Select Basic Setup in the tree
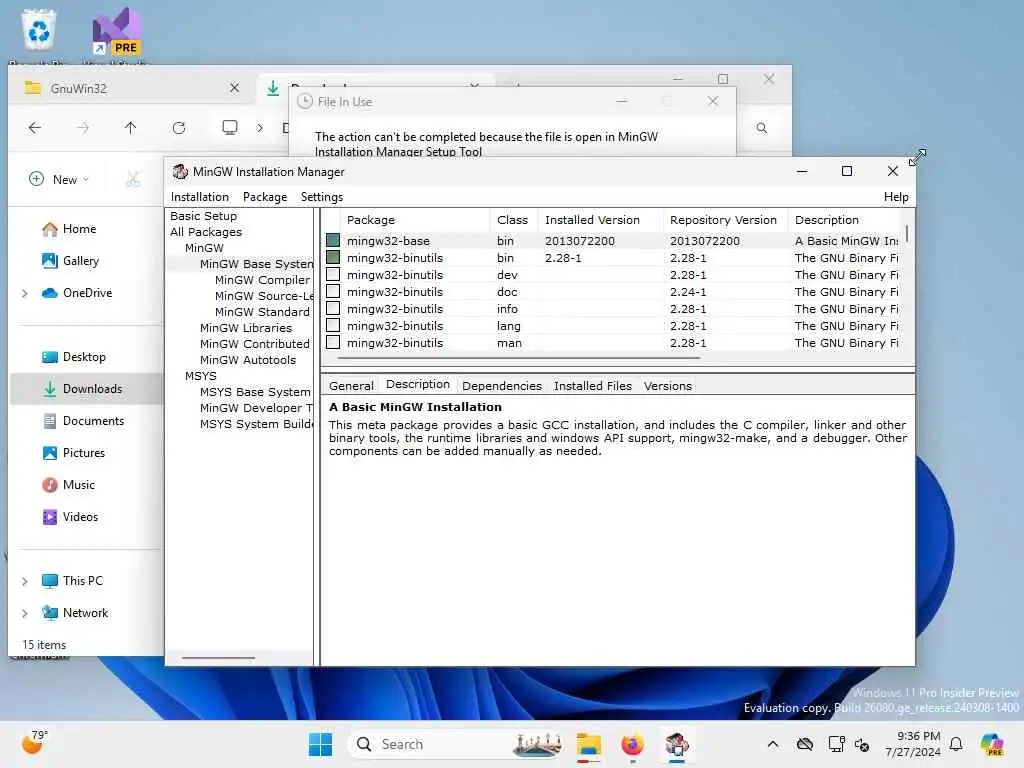Image resolution: width=1024 pixels, height=768 pixels. click(x=204, y=216)
